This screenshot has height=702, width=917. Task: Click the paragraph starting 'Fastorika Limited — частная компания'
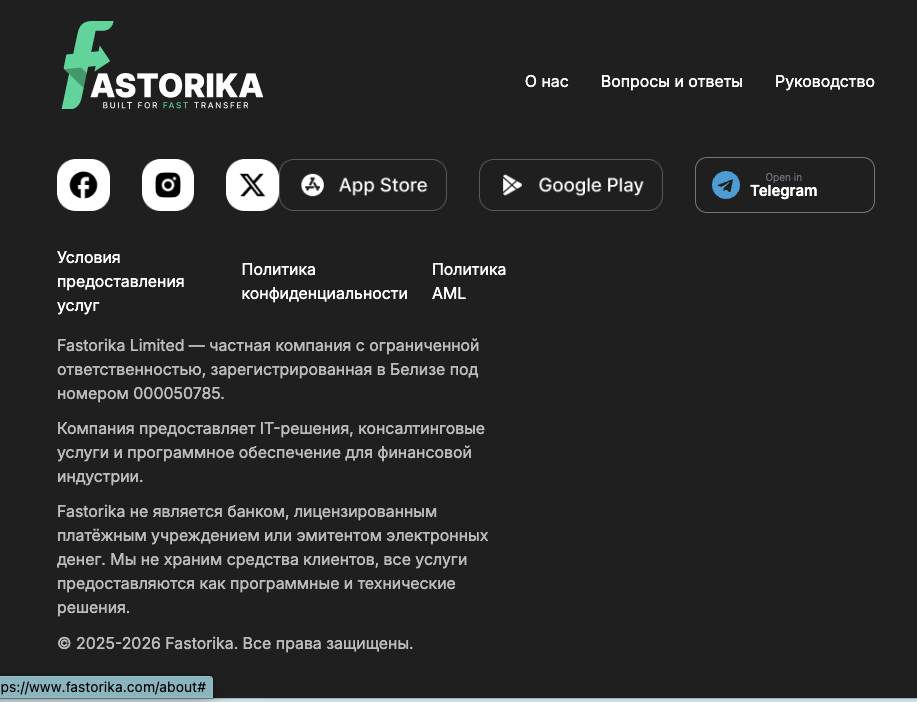[x=268, y=369]
